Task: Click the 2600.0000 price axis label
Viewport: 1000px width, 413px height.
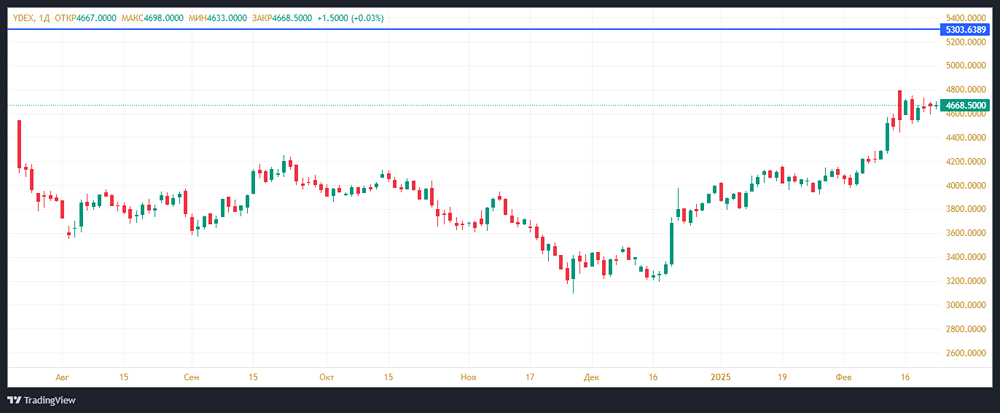Action: click(967, 353)
